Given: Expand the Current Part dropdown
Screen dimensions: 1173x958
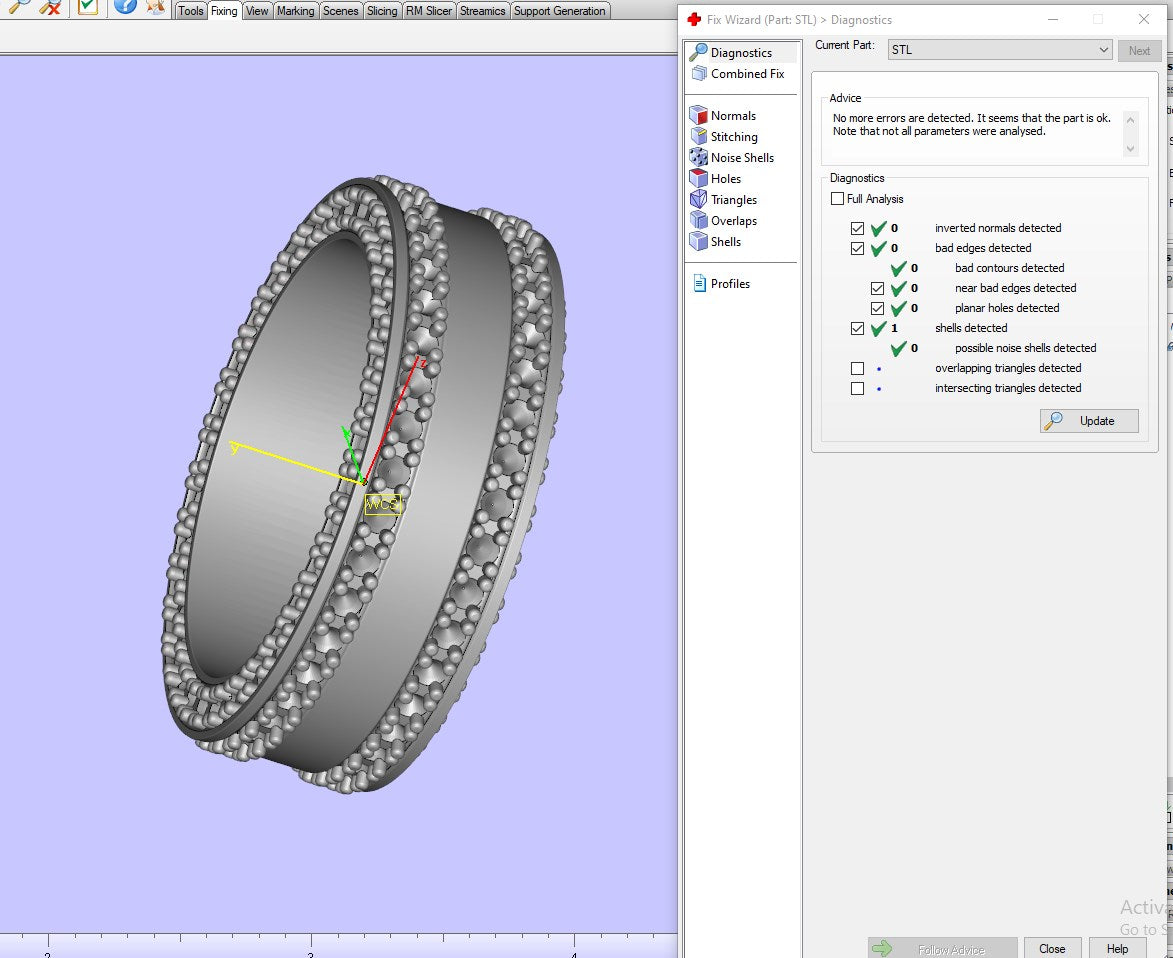Looking at the screenshot, I should [1103, 50].
